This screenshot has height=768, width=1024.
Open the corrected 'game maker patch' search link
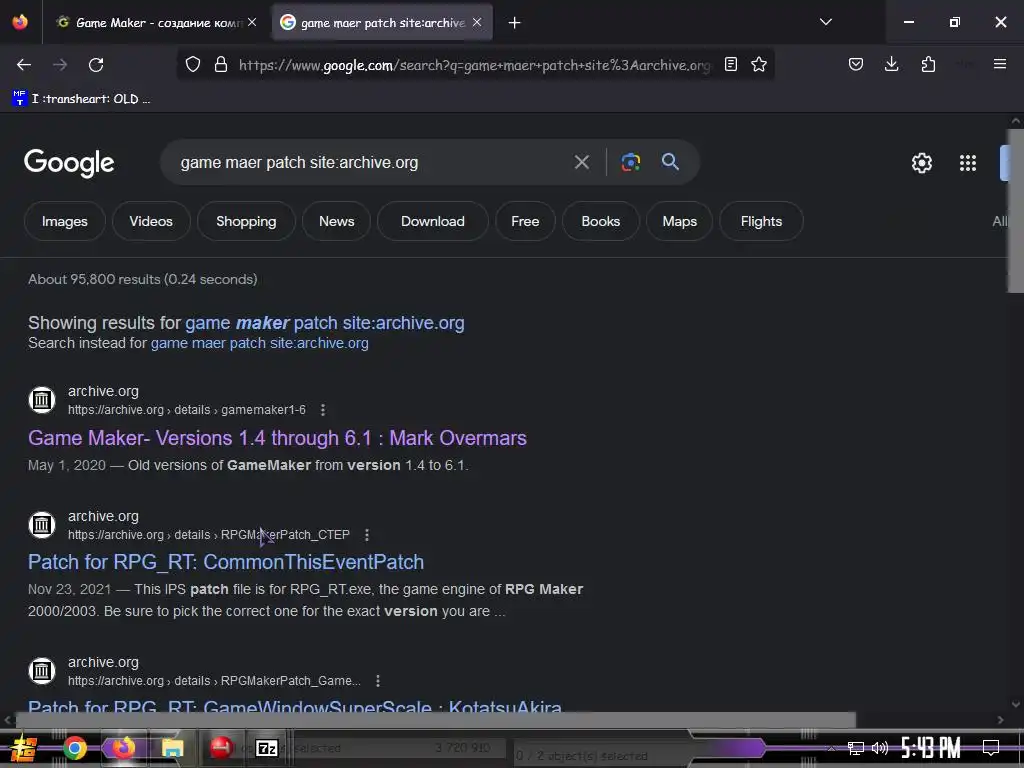325,323
